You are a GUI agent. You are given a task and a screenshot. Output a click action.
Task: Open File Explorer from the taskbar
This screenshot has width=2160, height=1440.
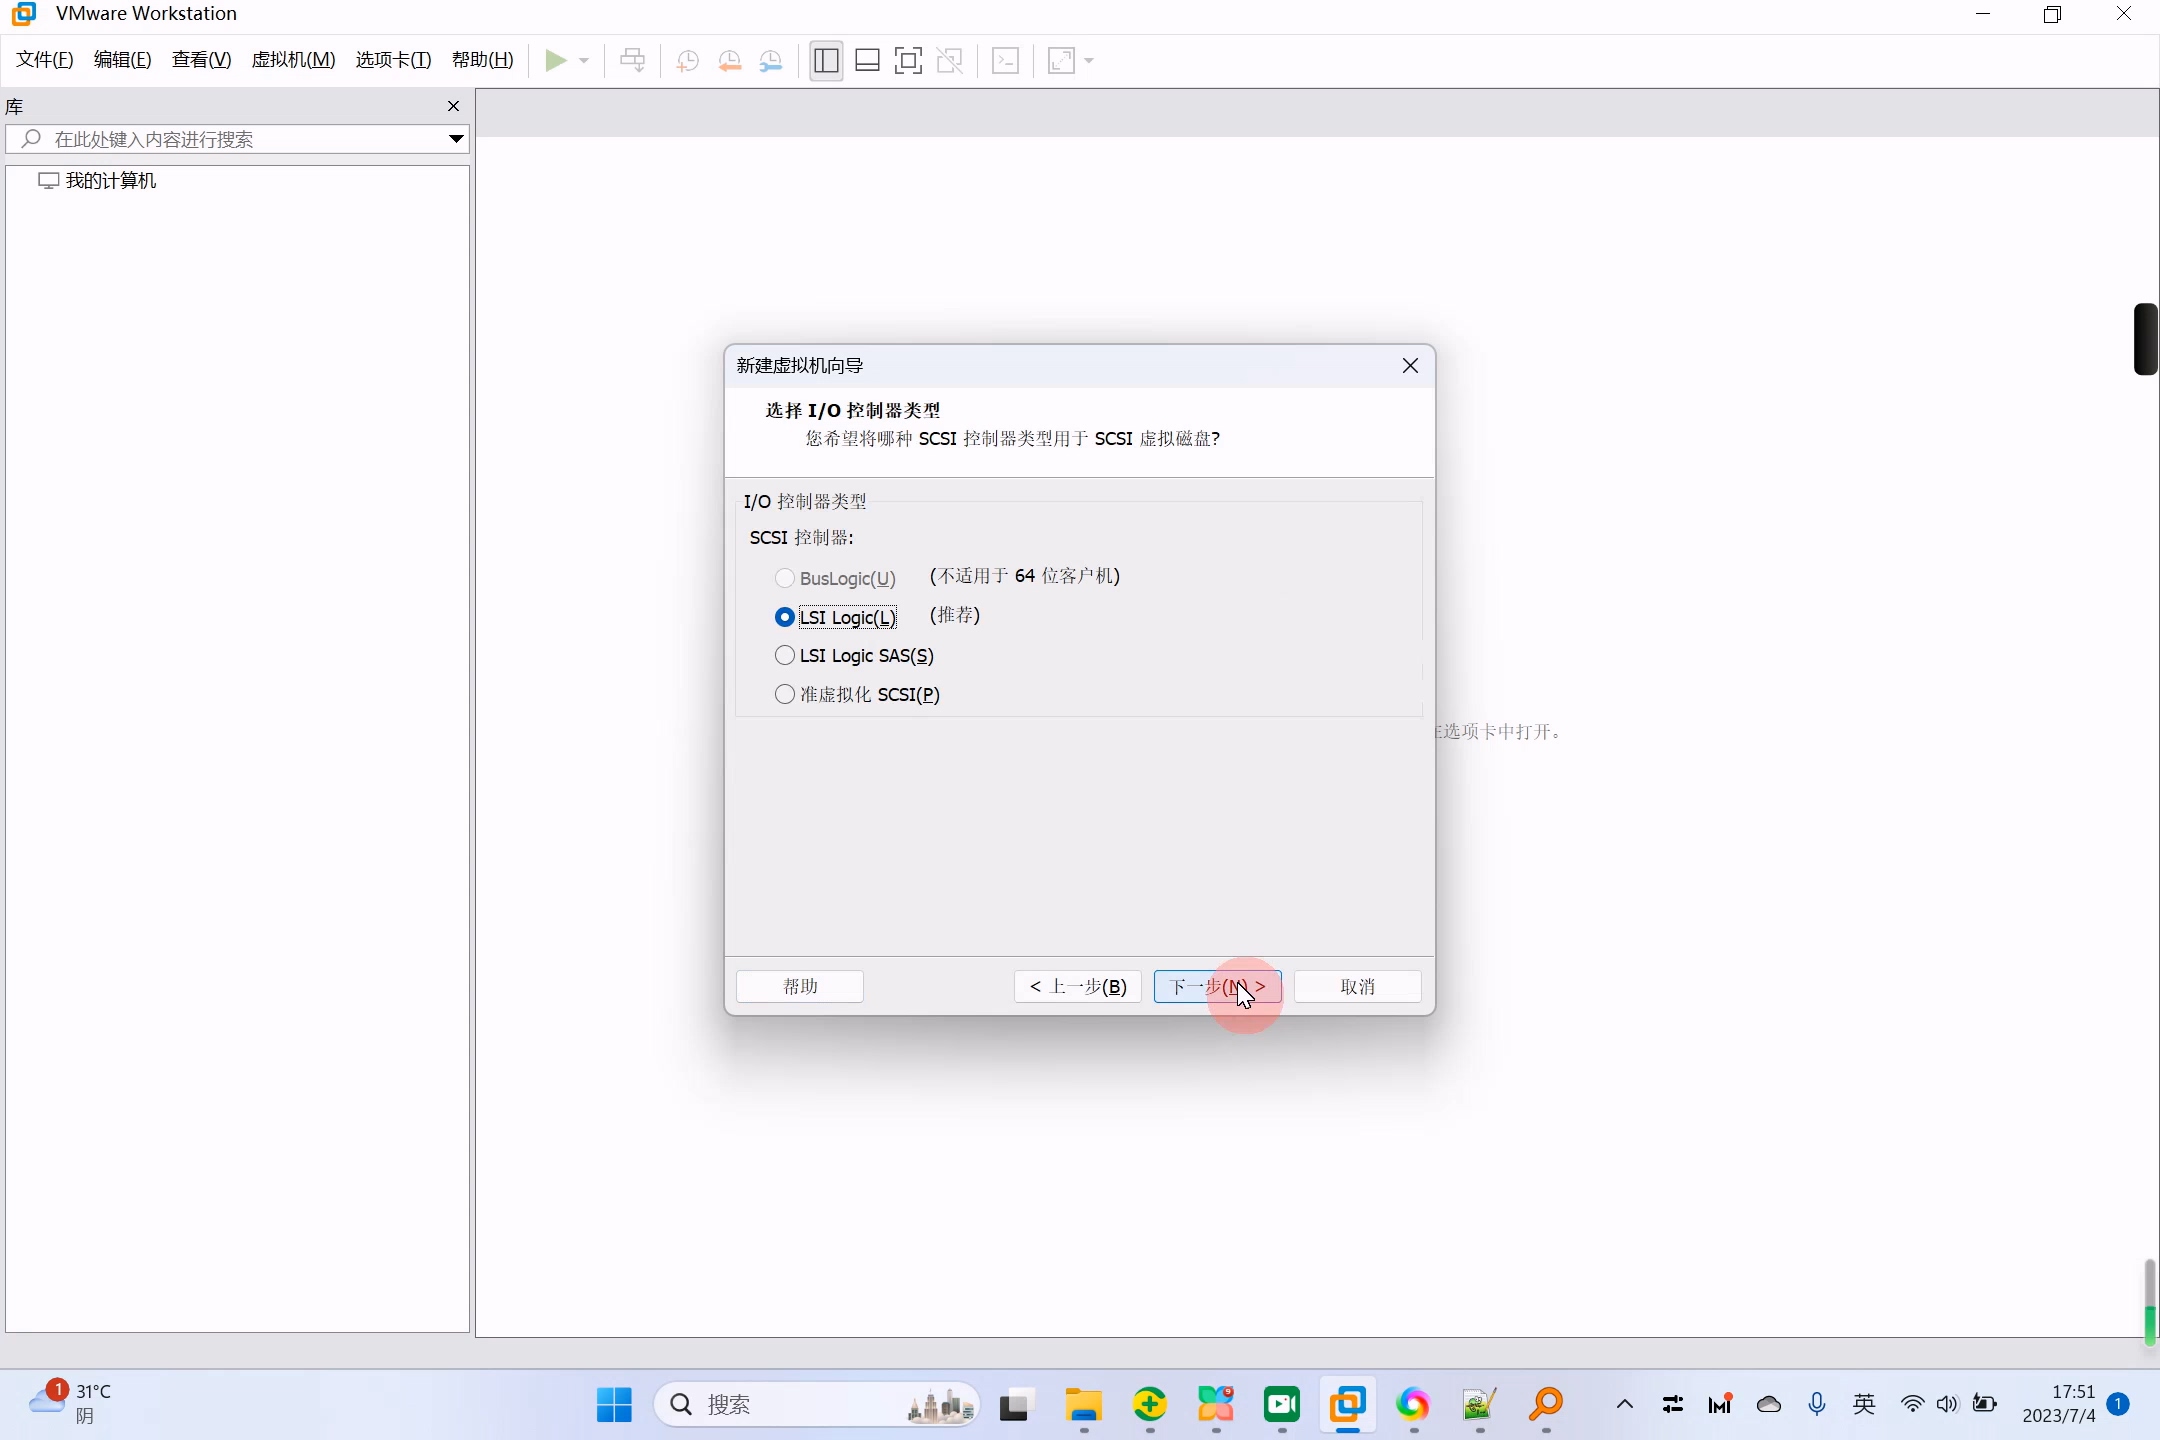point(1083,1405)
